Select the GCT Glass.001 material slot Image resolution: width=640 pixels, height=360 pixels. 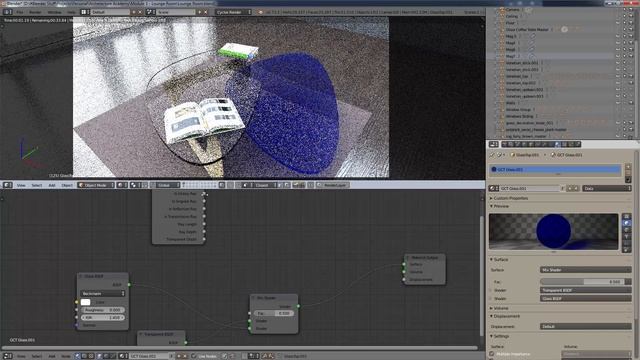coord(555,169)
